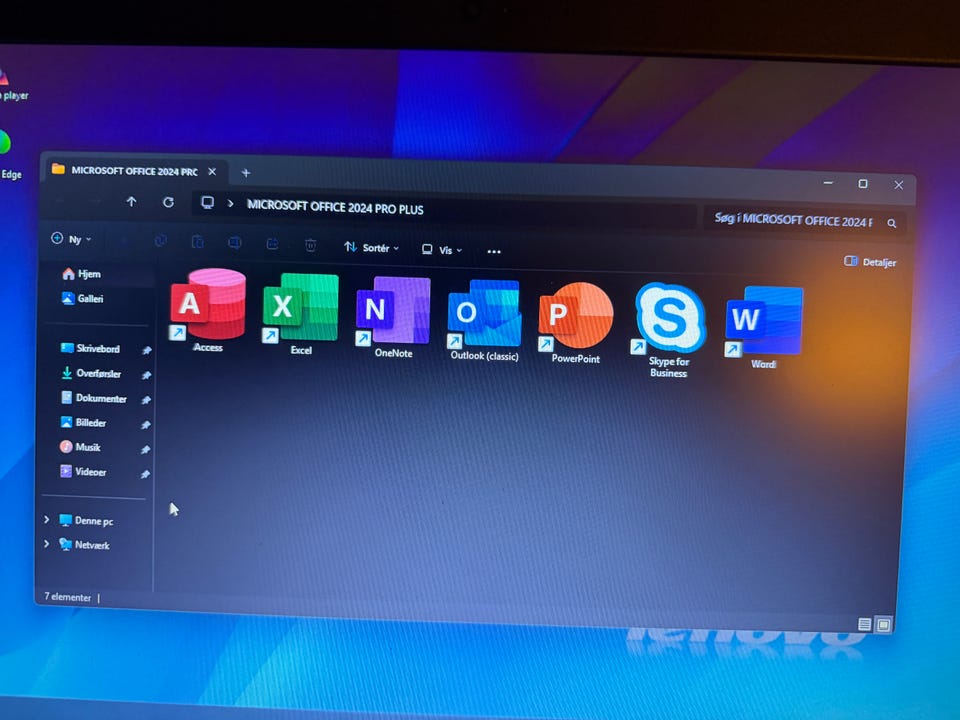This screenshot has width=960, height=720.
Task: Switch to details list view icon
Action: click(x=864, y=624)
